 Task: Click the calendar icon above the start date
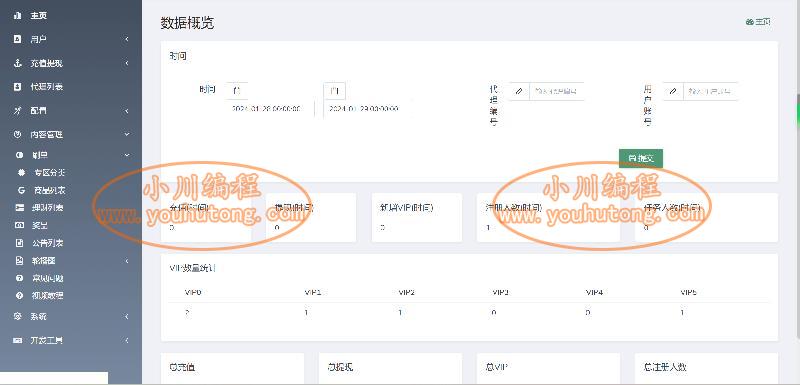click(236, 91)
